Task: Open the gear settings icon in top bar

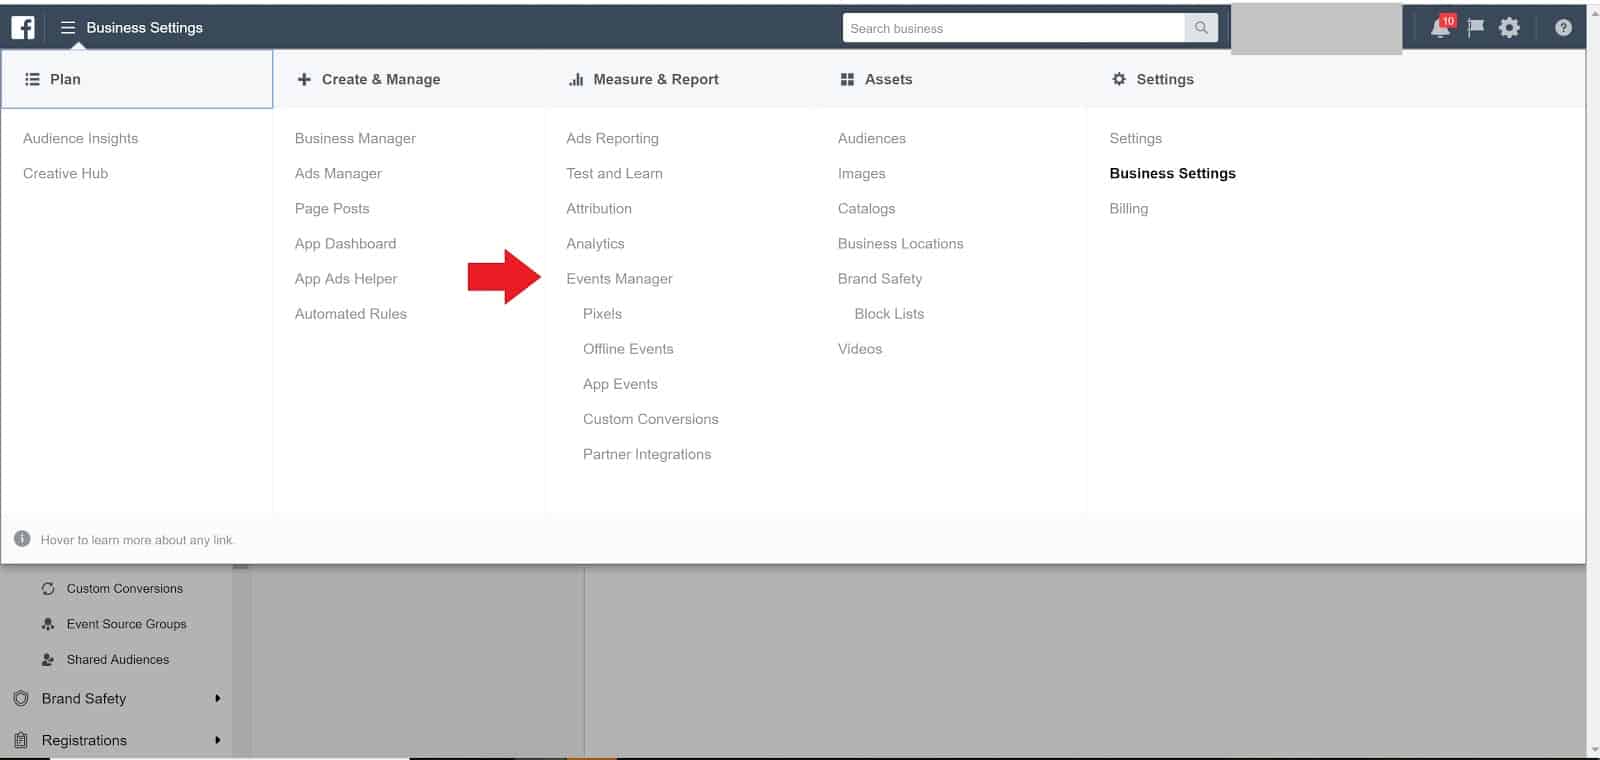Action: [x=1509, y=28]
